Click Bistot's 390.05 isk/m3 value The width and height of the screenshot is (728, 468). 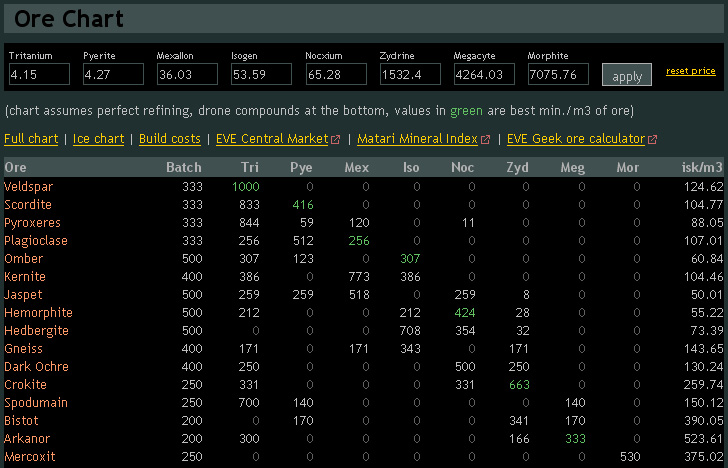[703, 421]
